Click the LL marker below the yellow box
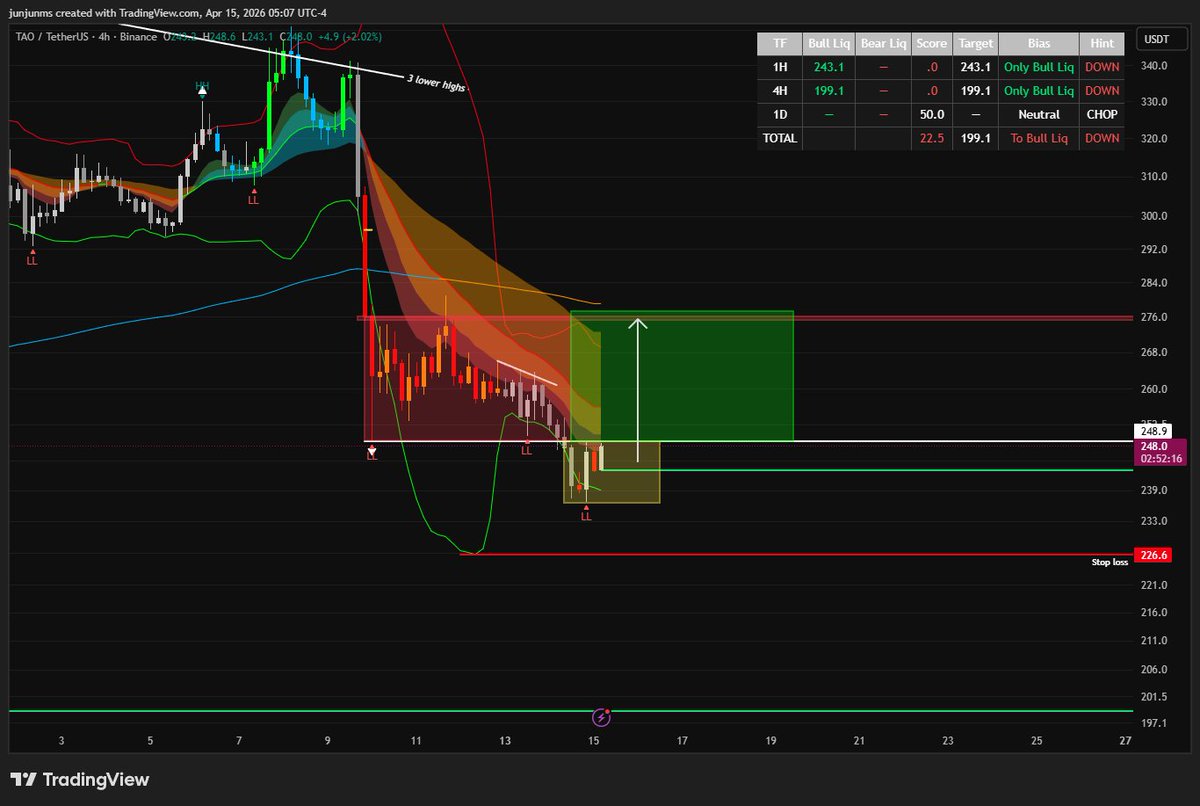Viewport: 1200px width, 806px height. [x=586, y=516]
